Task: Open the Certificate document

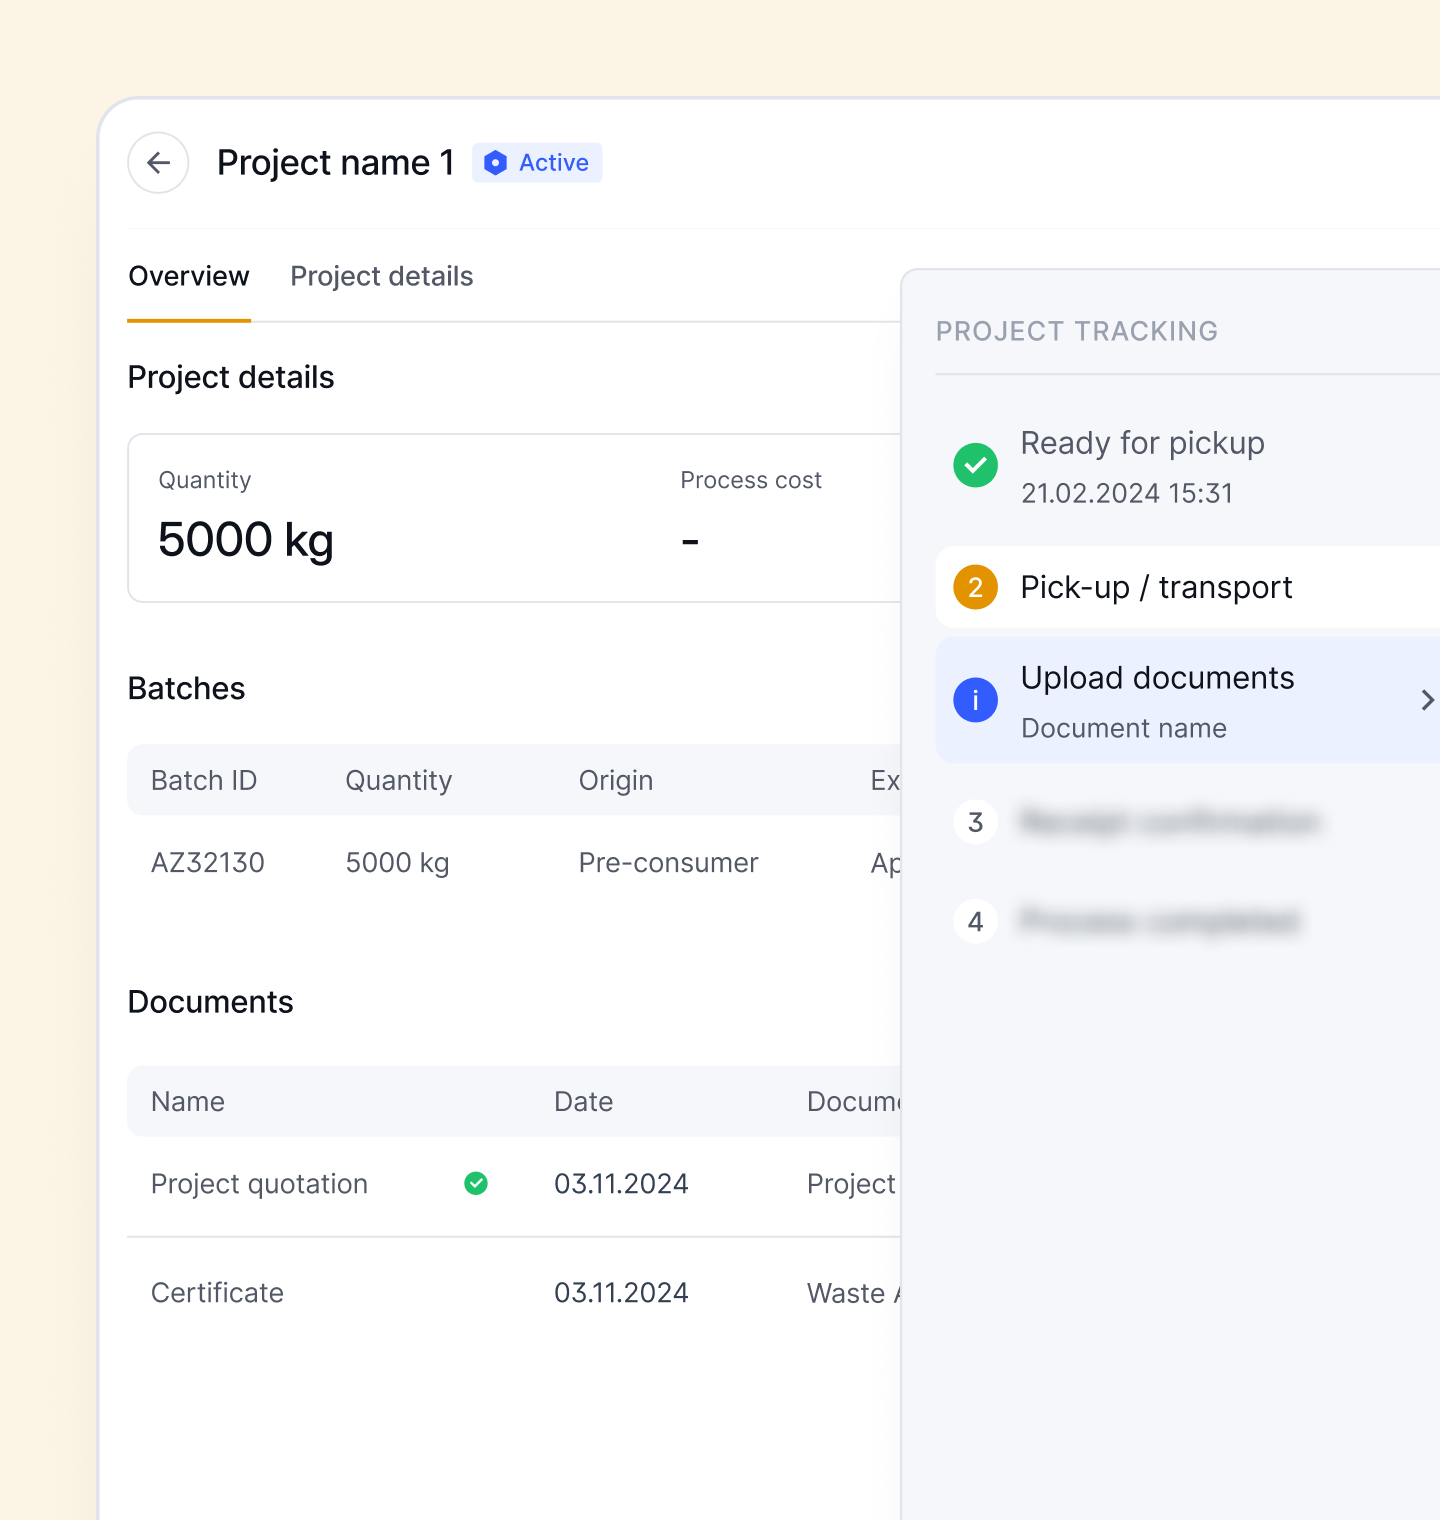Action: coord(217,1292)
